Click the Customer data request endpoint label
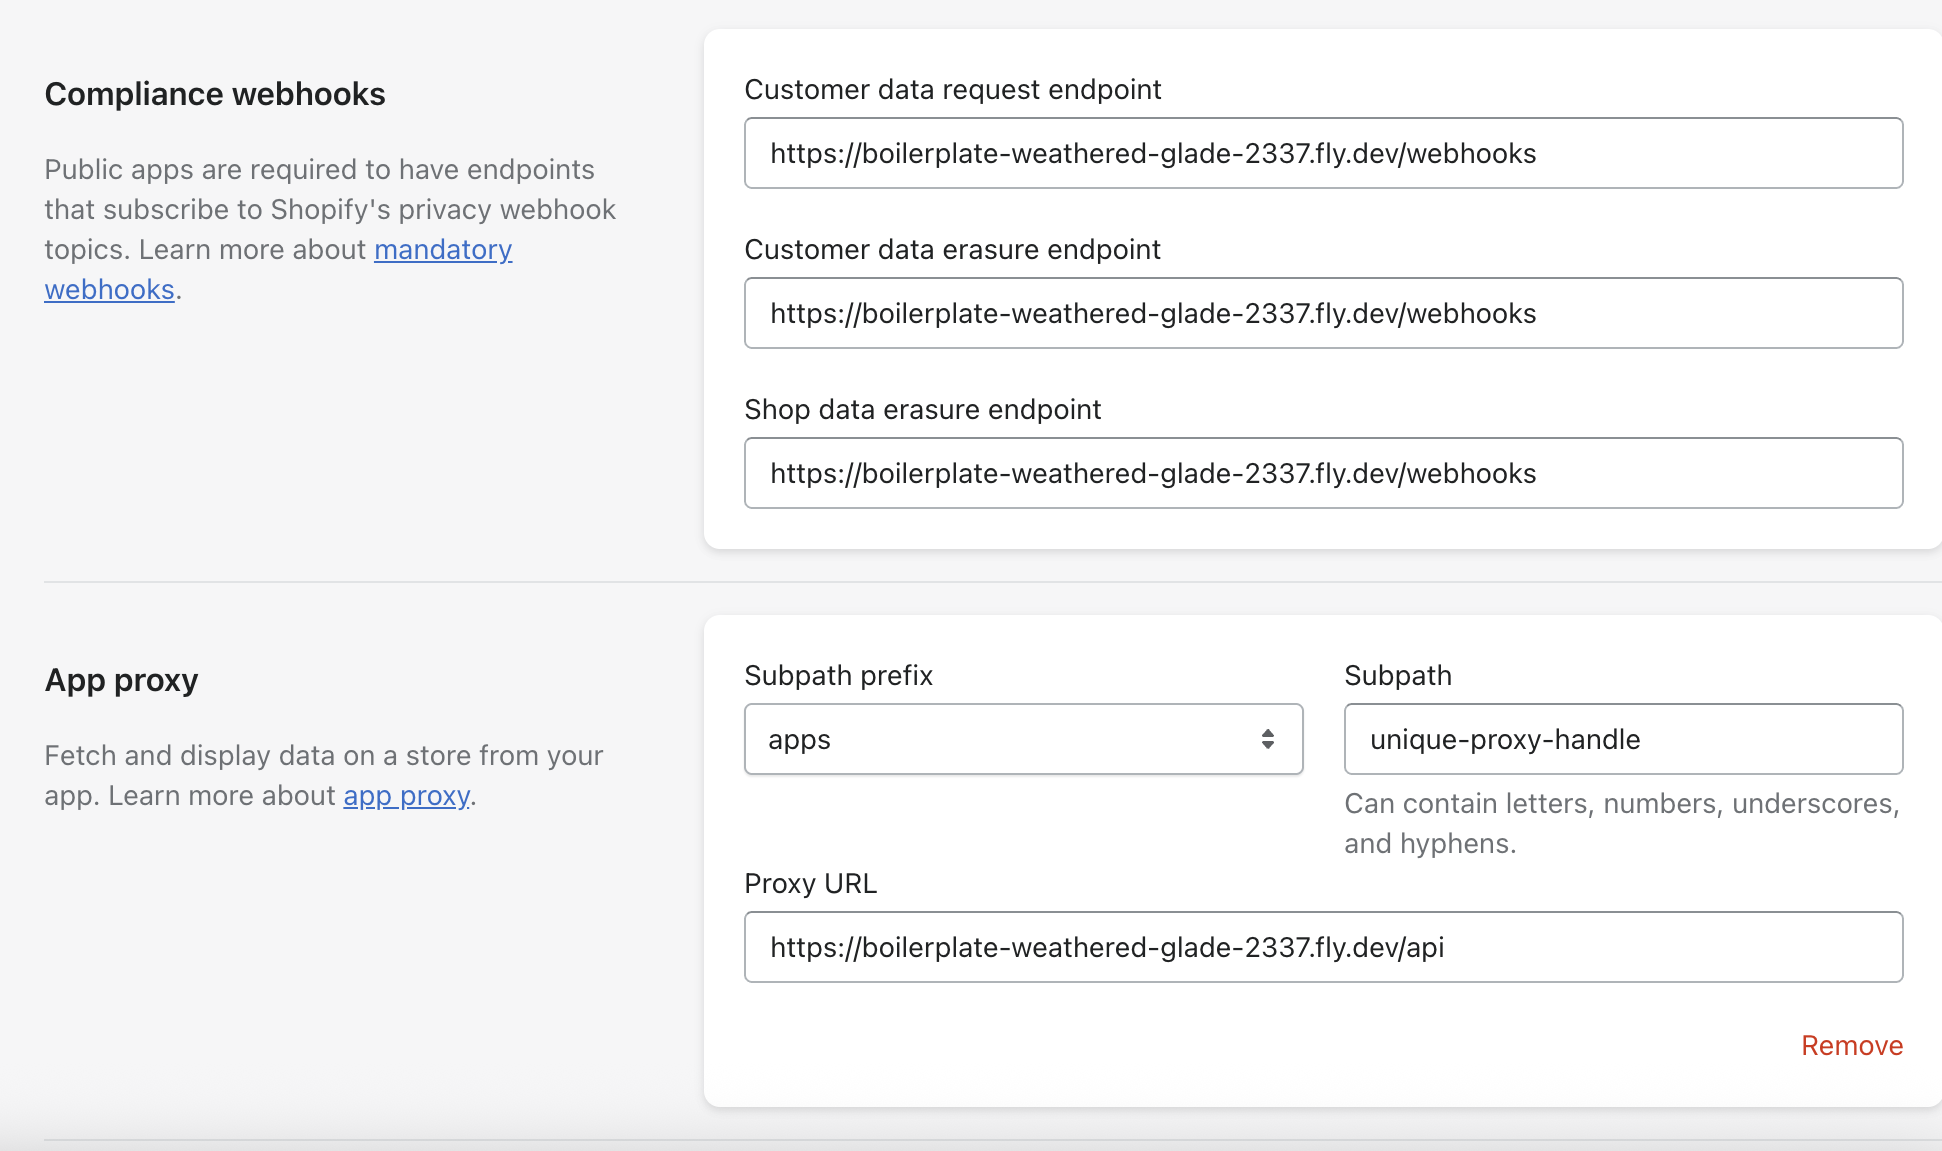 [x=953, y=90]
